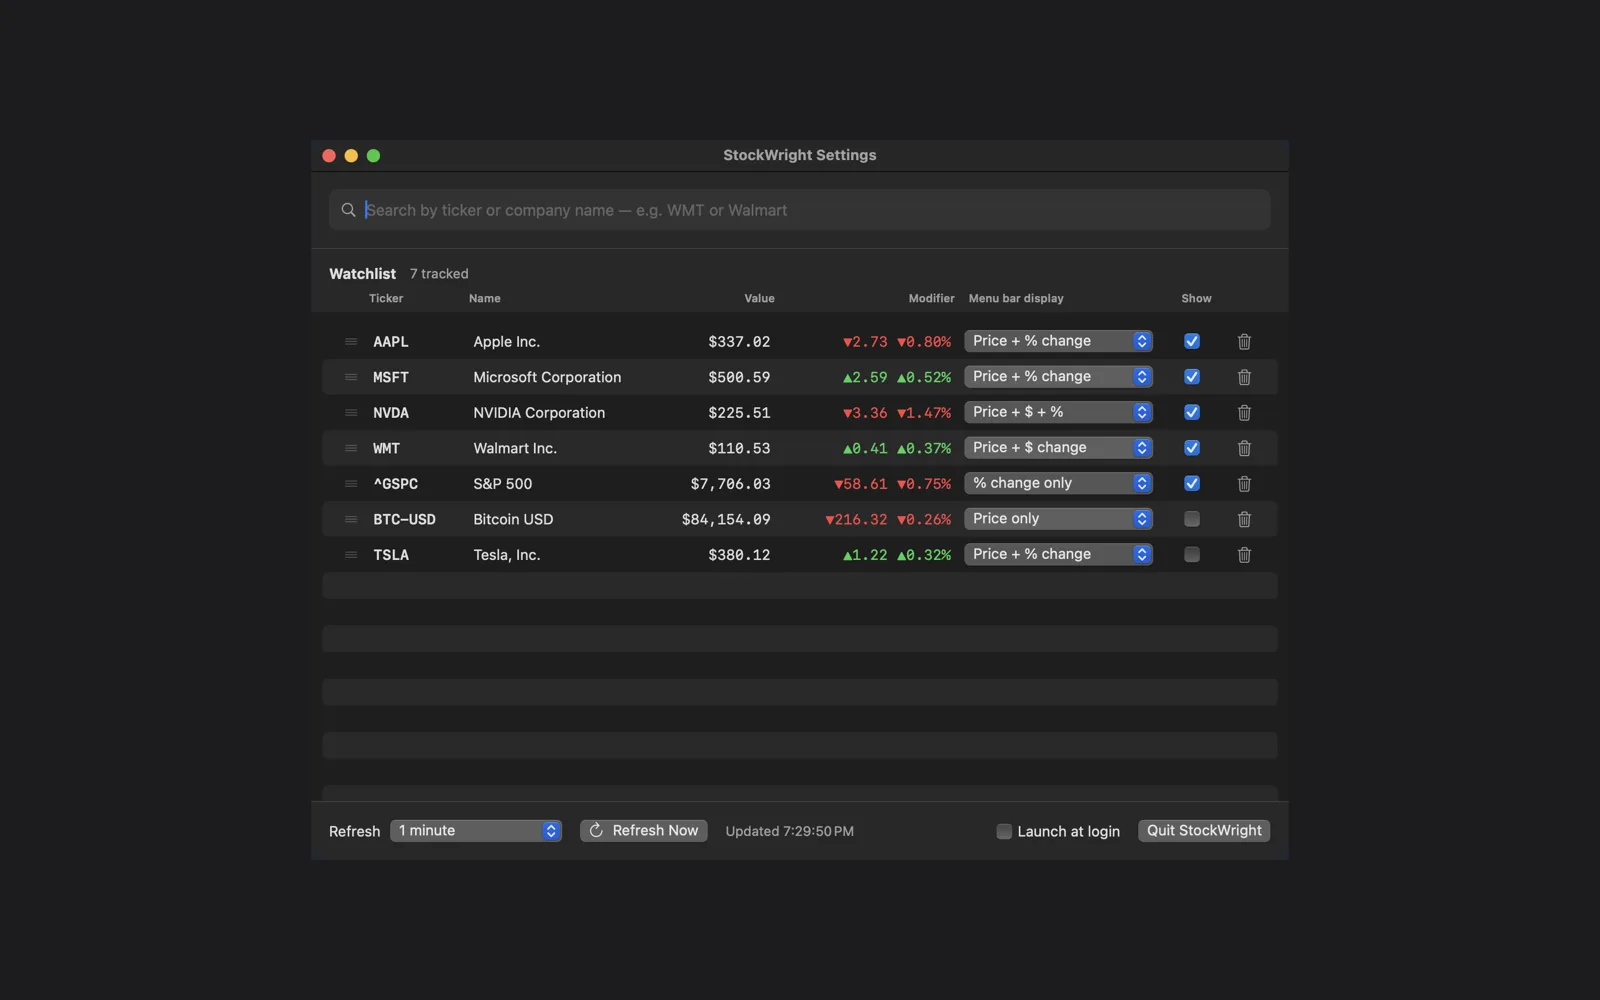Remove BTC-USD with the trash icon
Viewport: 1600px width, 1000px height.
pos(1244,519)
